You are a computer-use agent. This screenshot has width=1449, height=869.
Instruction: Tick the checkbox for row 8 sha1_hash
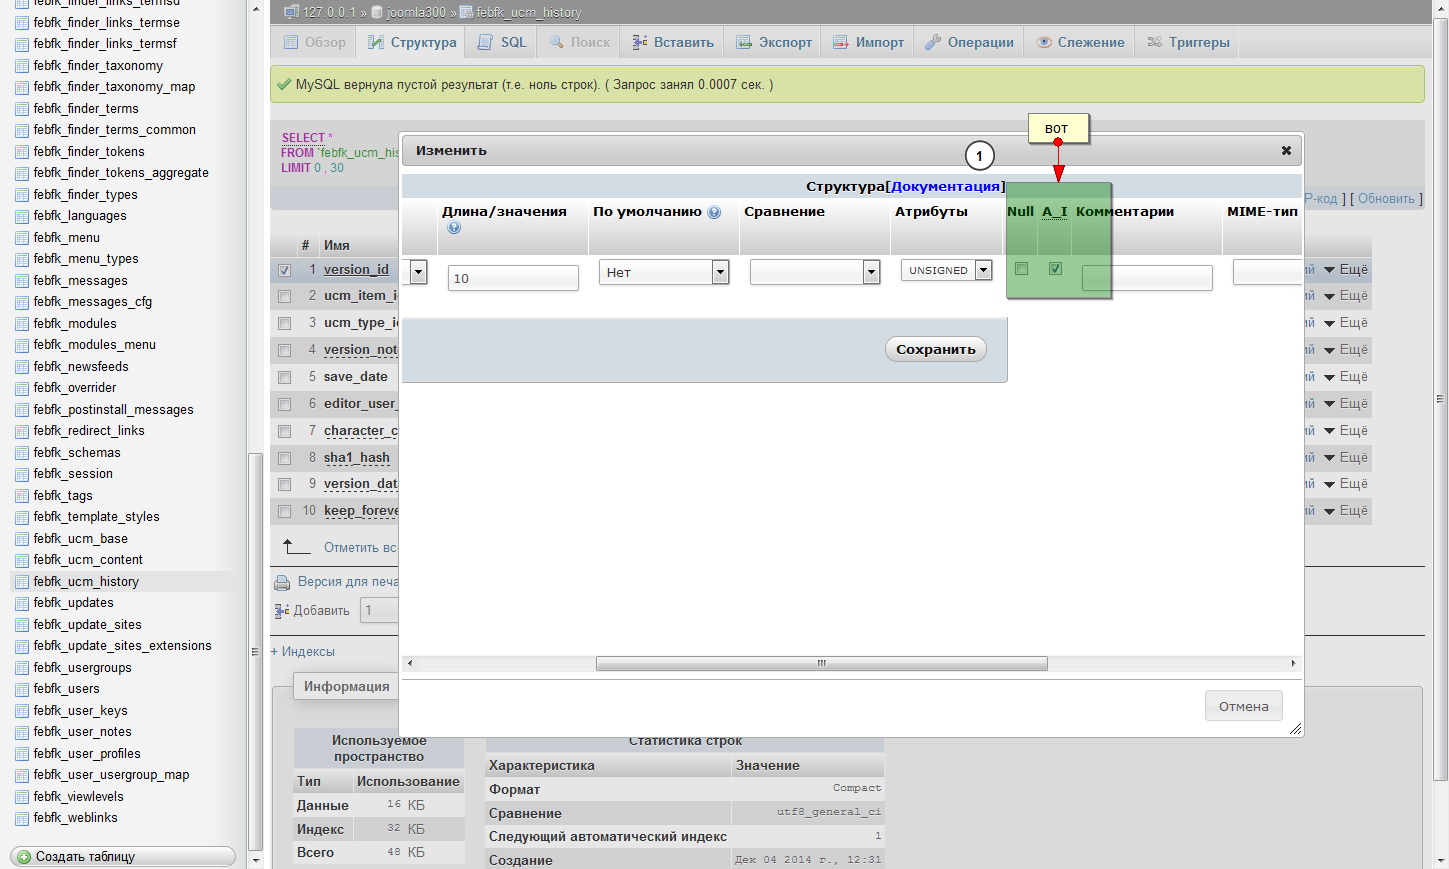coord(285,459)
